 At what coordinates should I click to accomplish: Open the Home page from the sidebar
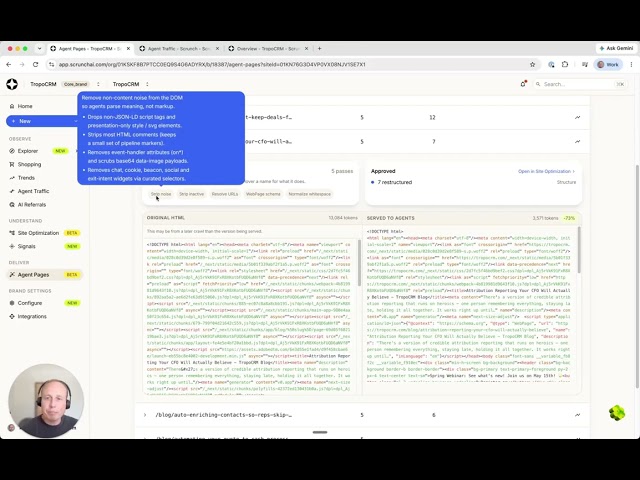click(24, 106)
